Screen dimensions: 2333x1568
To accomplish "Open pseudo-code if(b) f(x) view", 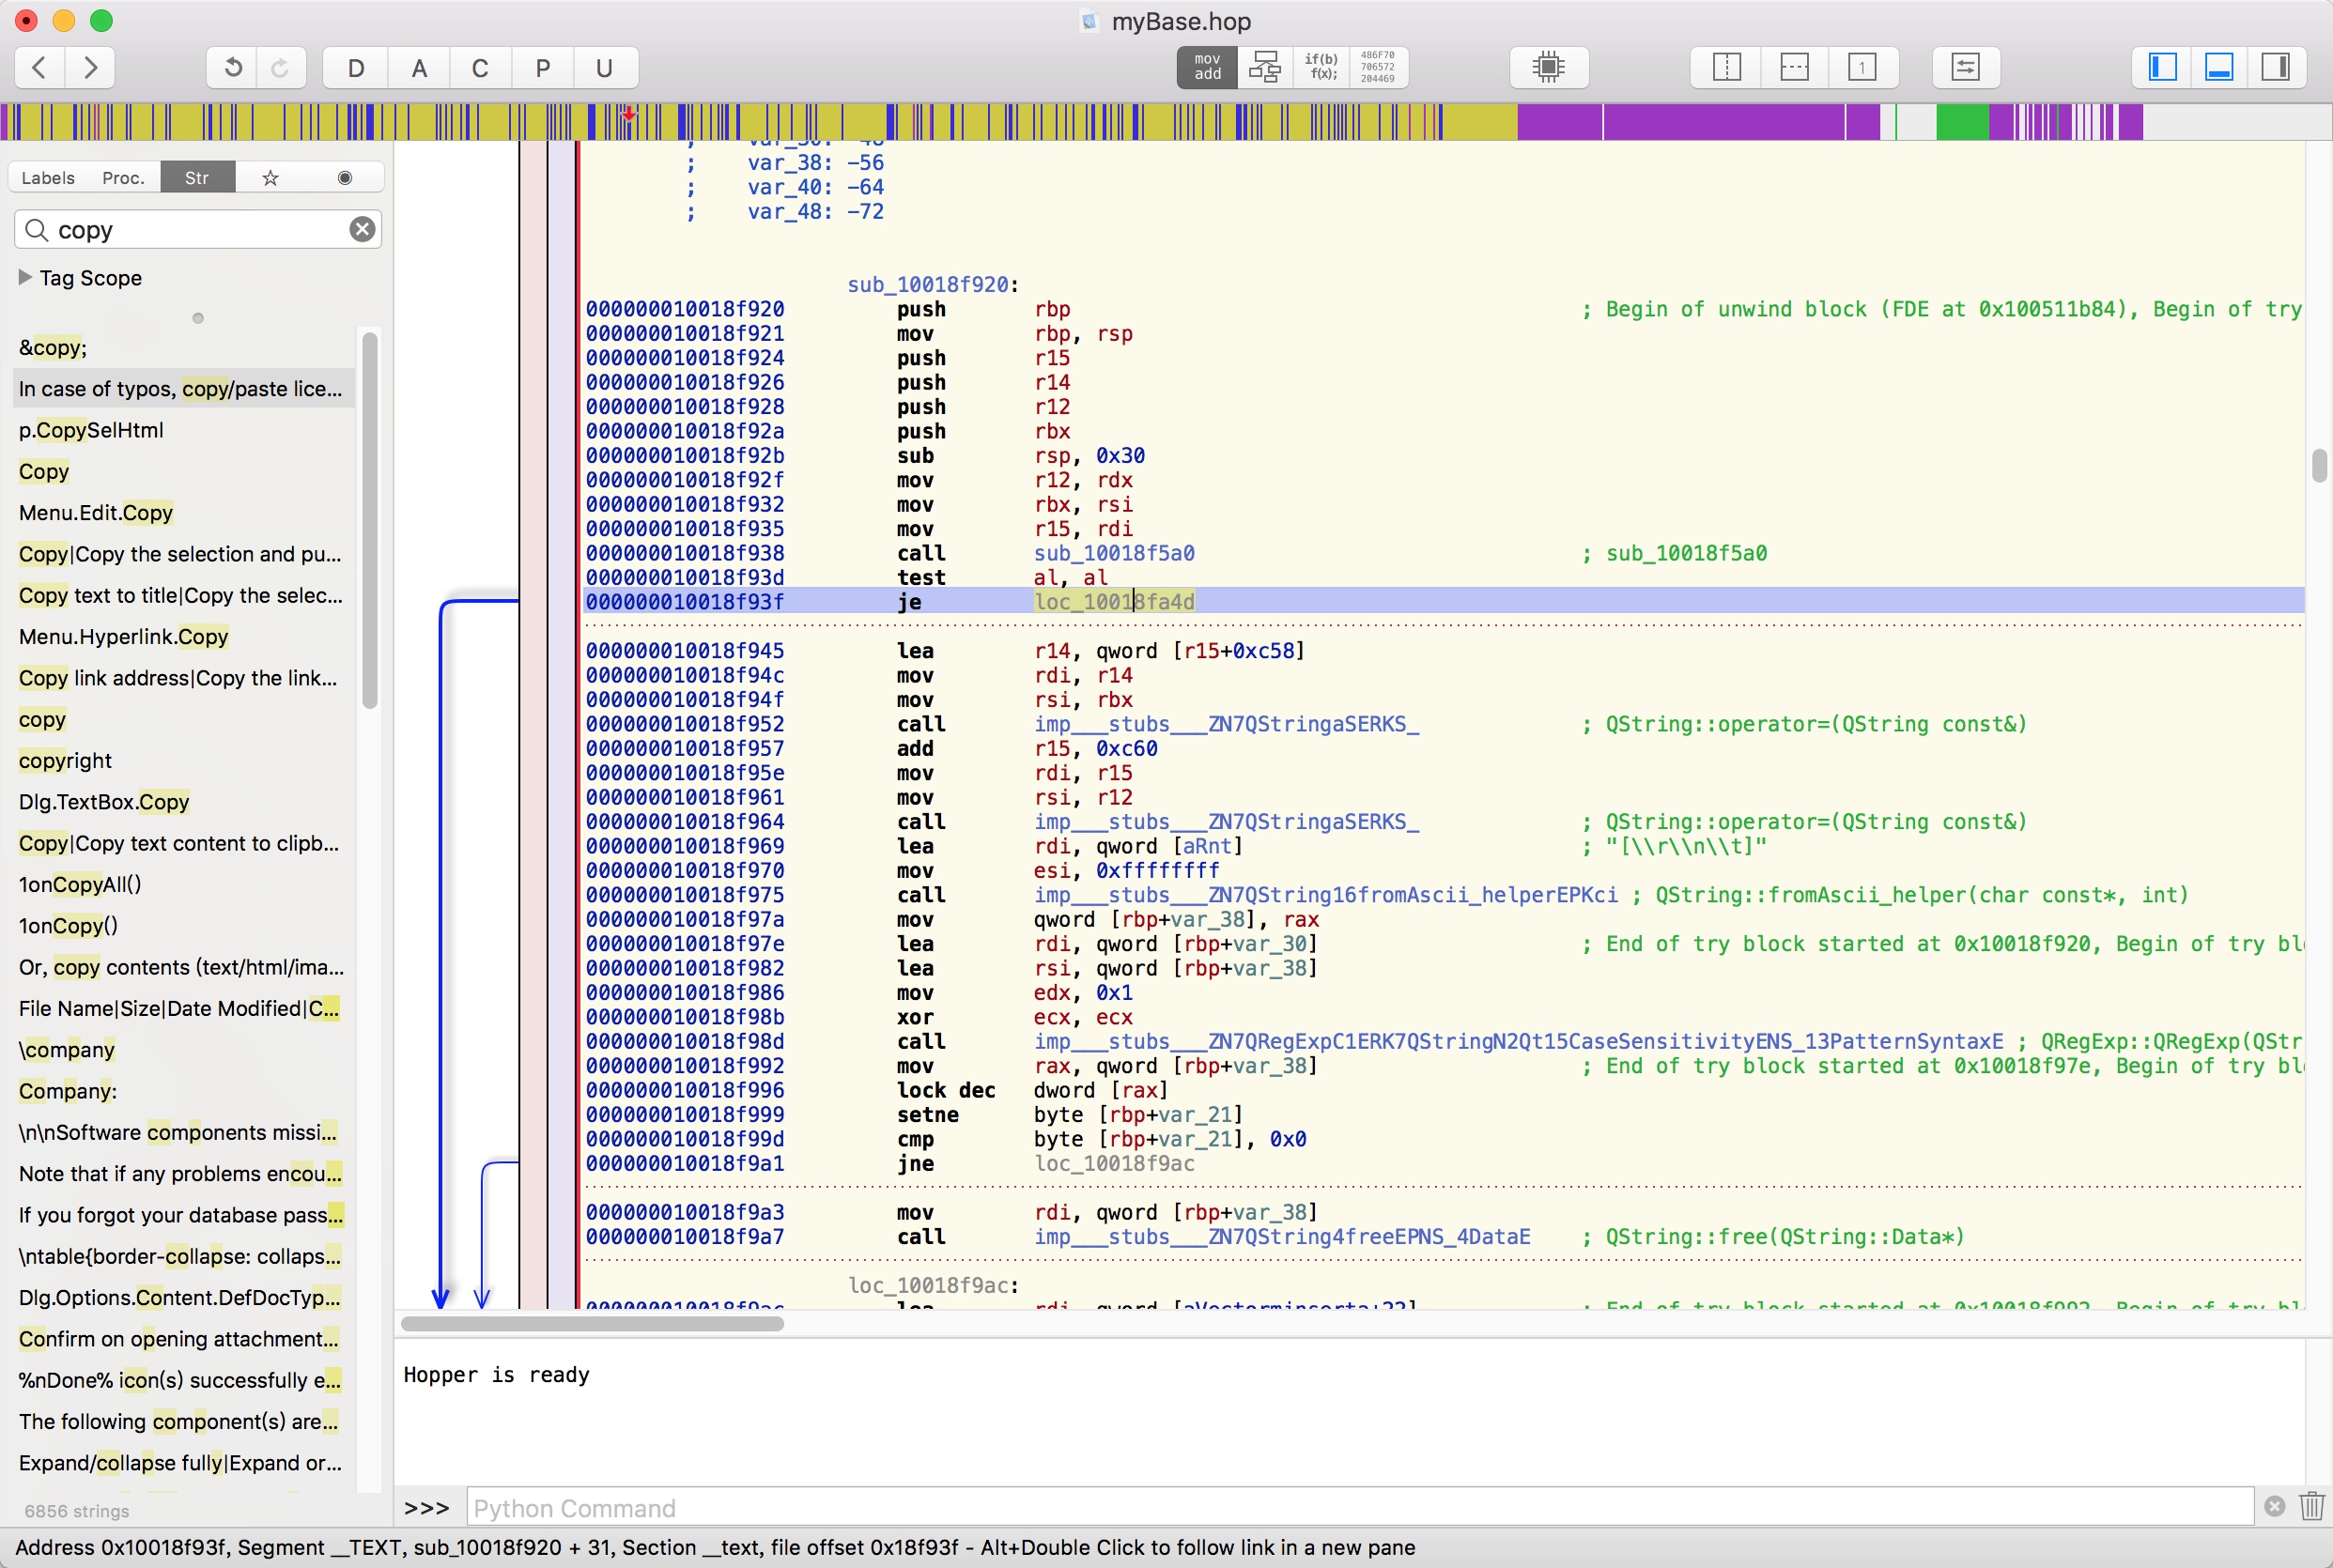I will [1321, 68].
